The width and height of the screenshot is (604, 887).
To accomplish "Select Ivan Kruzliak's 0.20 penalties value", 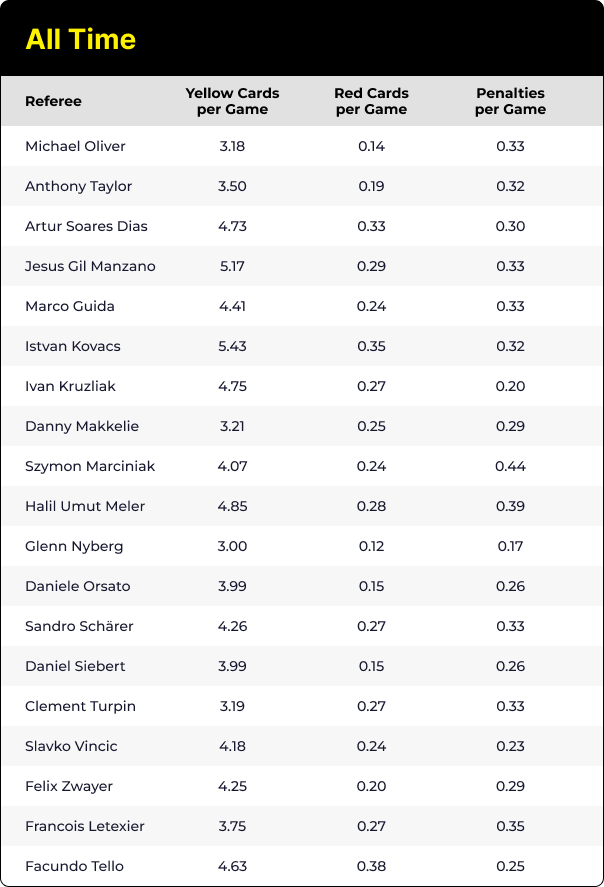I will [510, 386].
